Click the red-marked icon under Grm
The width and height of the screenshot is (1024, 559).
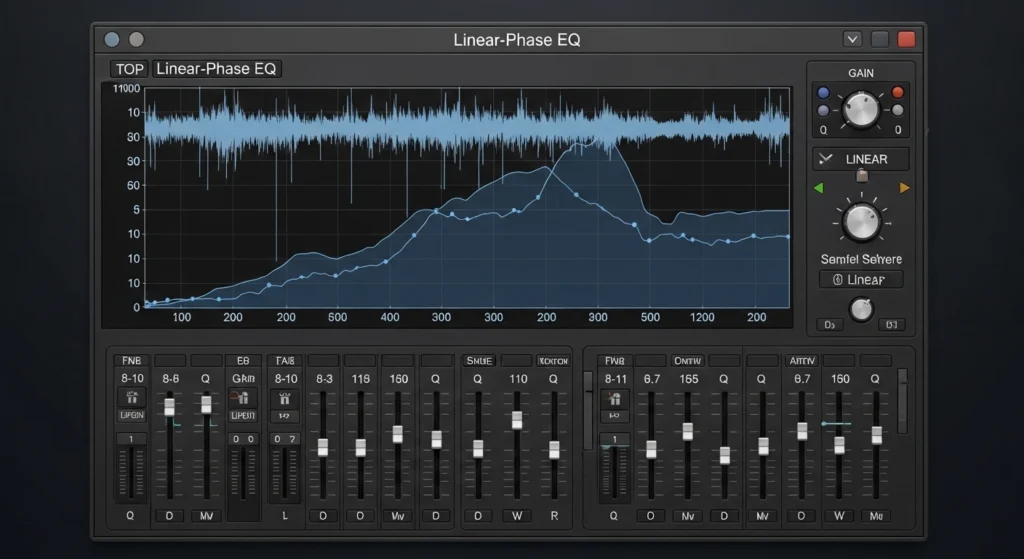[x=242, y=397]
